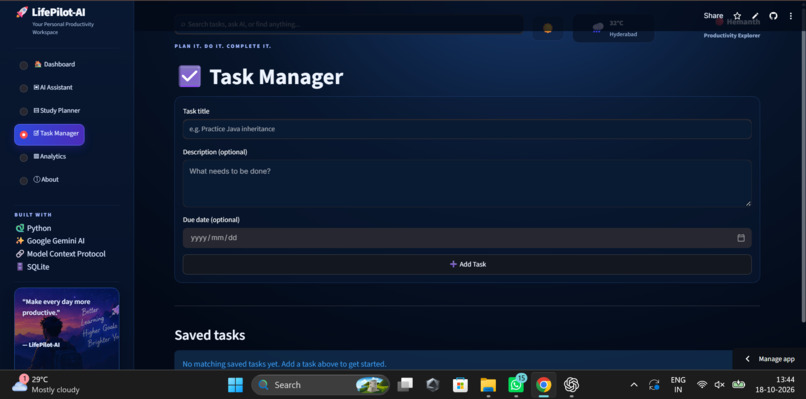Click the Description text area

click(x=467, y=184)
